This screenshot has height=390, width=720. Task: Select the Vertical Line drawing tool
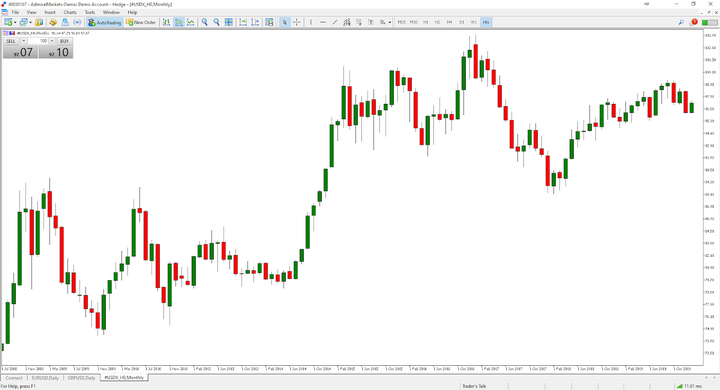(311, 22)
